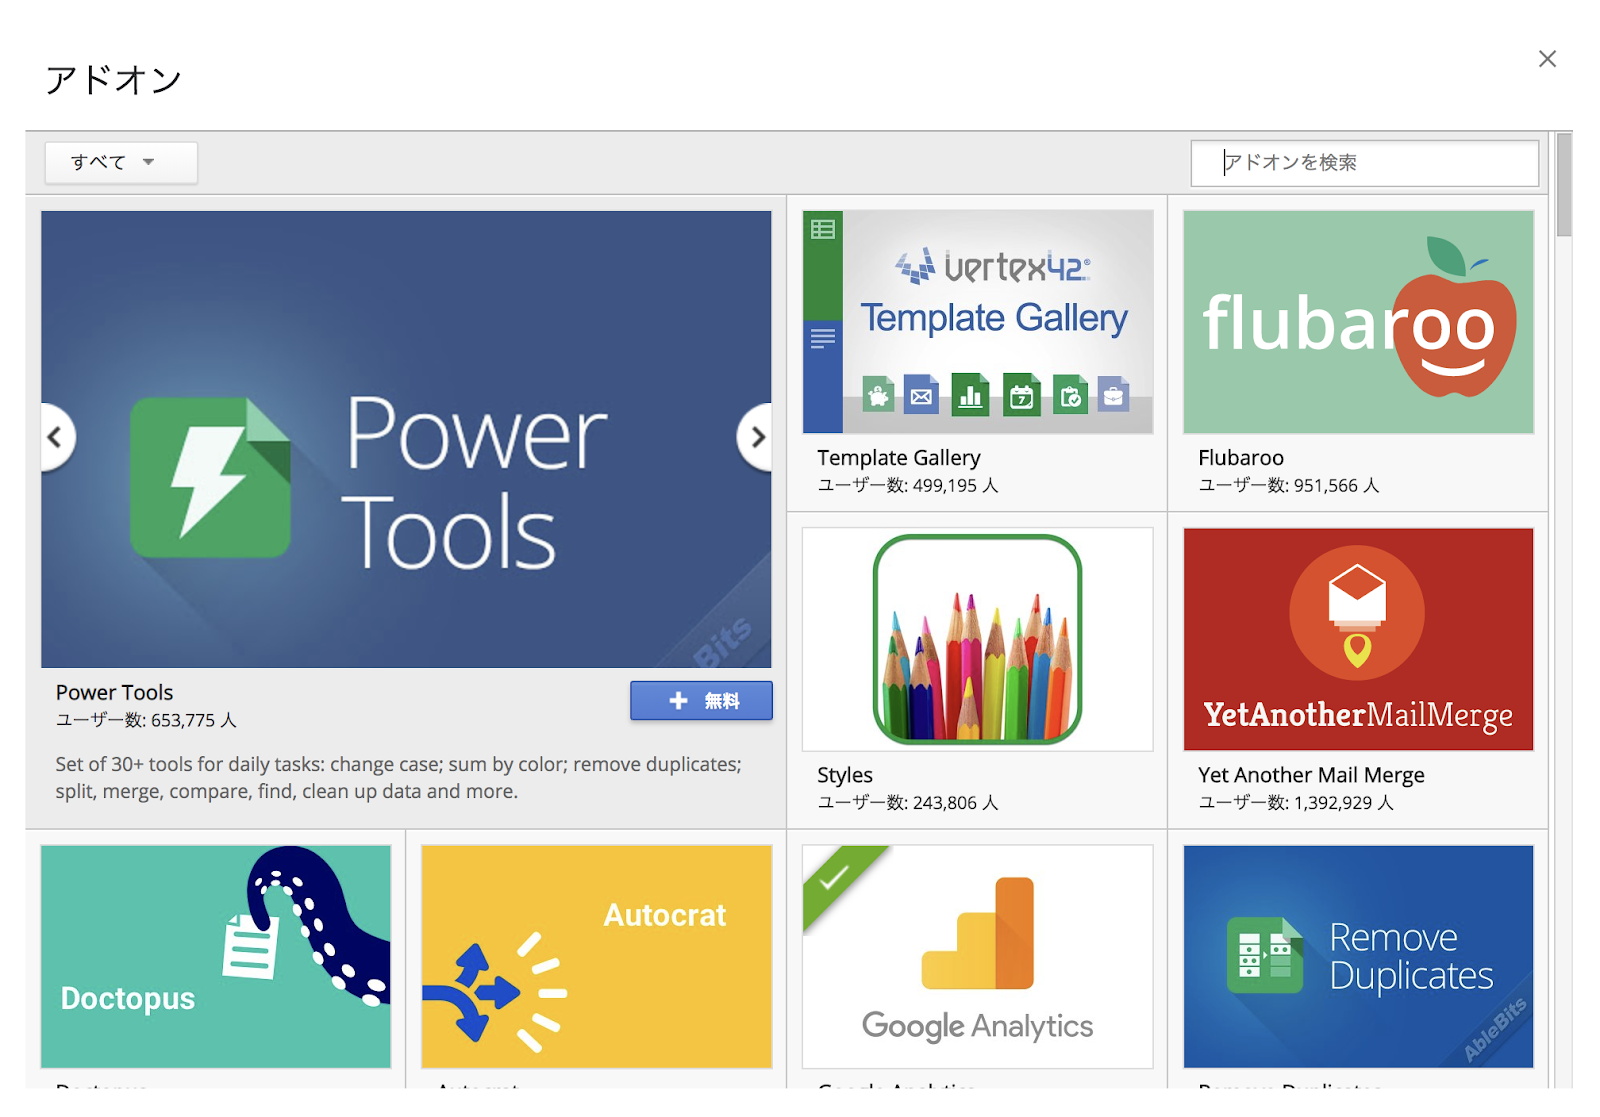
Task: Open the Google Analytics add-on thumbnail
Action: pyautogui.click(x=978, y=957)
